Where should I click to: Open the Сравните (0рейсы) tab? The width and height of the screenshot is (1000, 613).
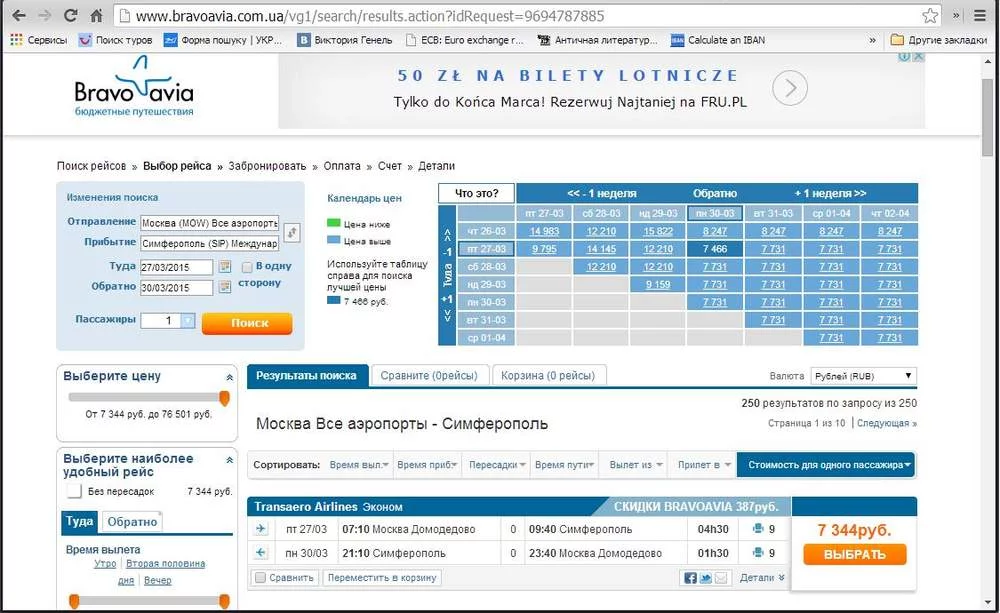pos(429,376)
